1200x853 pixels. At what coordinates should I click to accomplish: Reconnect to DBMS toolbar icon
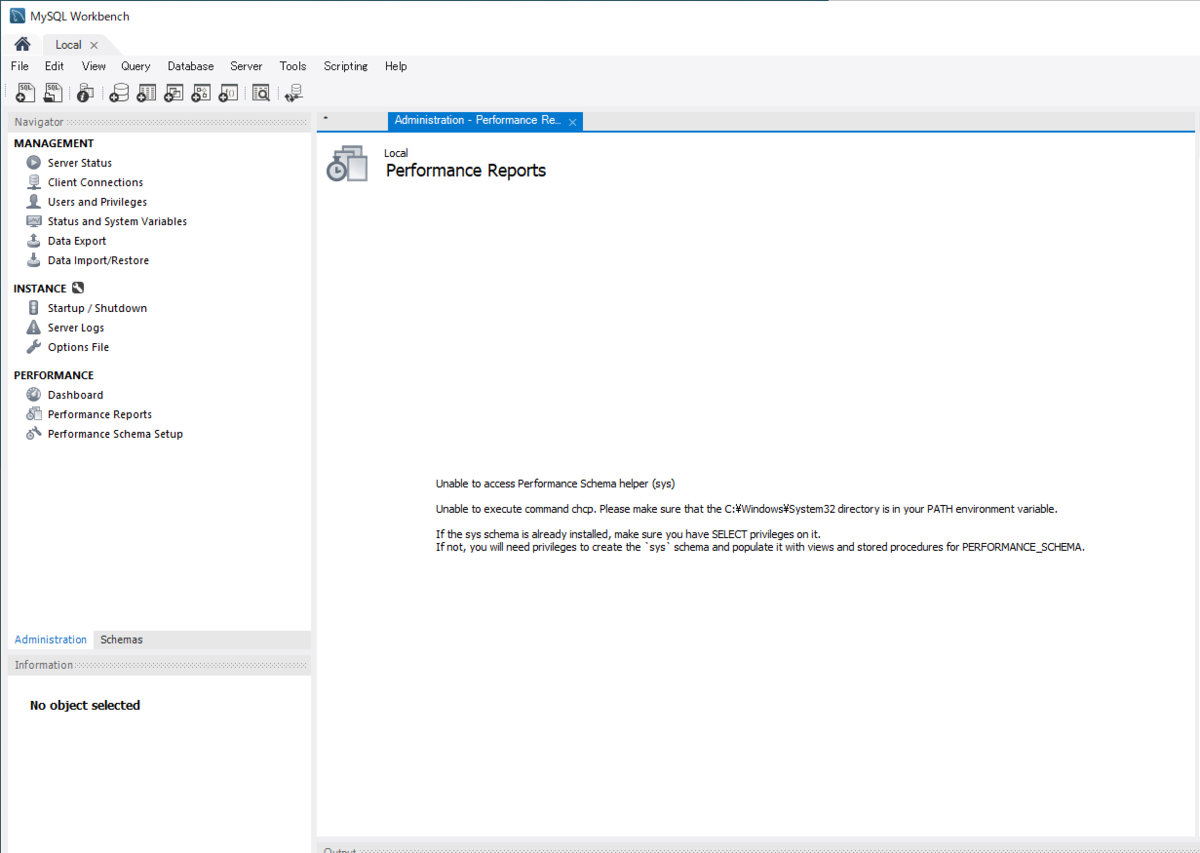tap(293, 93)
